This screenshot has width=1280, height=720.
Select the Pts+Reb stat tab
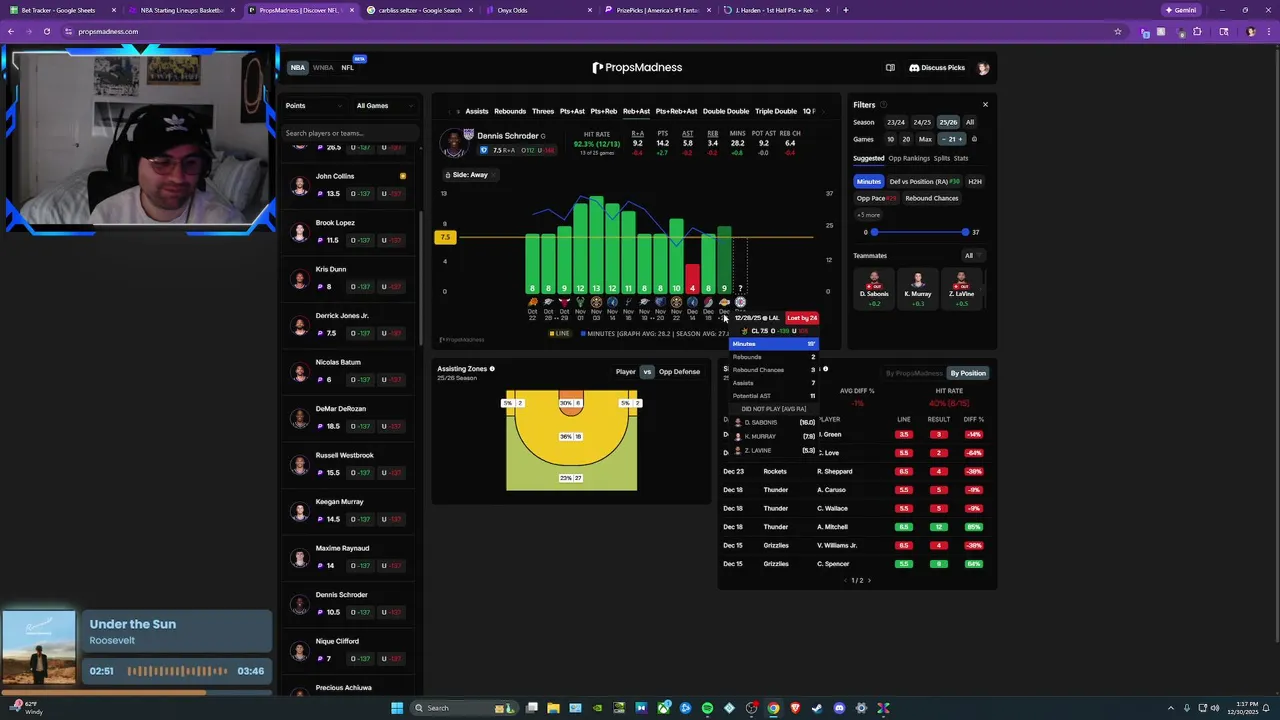pos(604,111)
